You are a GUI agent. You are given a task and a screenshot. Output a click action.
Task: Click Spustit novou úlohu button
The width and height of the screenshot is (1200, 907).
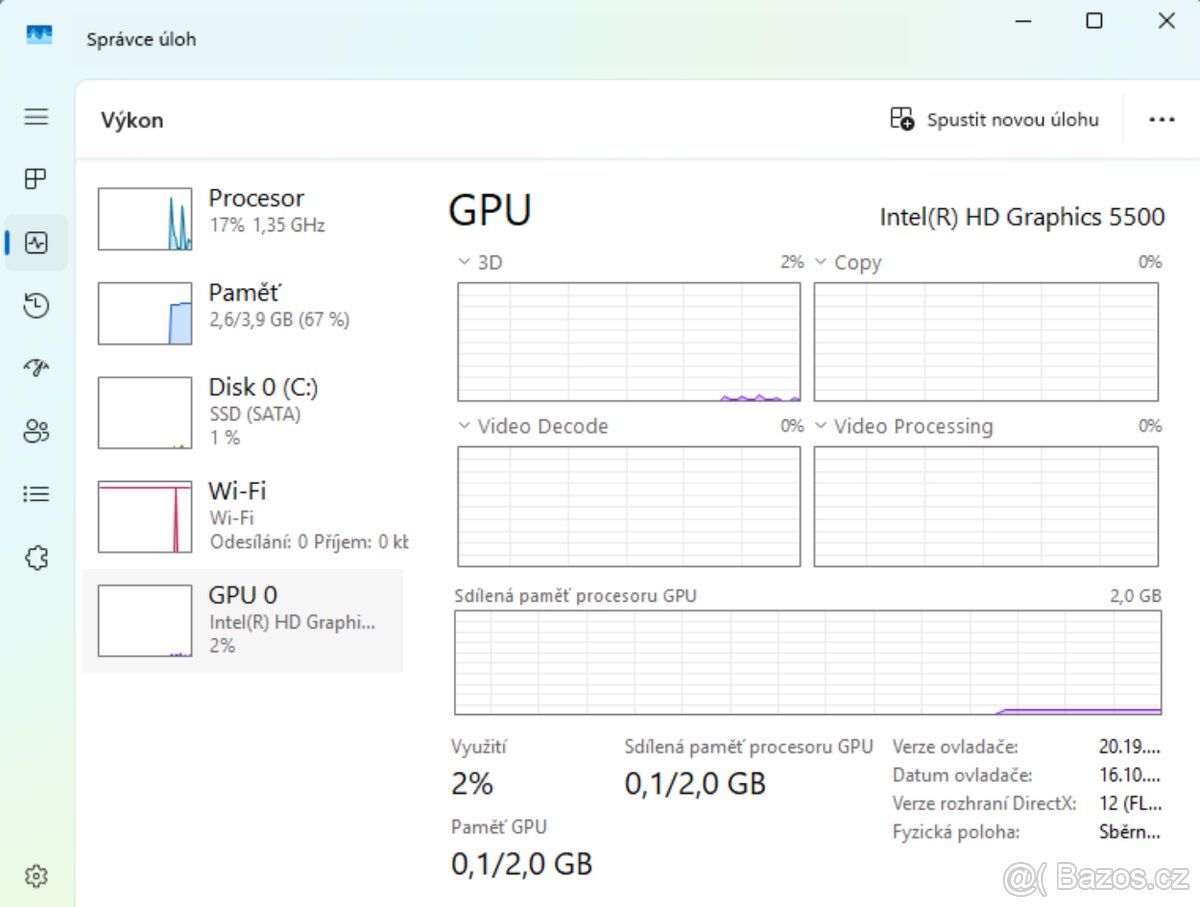(995, 120)
